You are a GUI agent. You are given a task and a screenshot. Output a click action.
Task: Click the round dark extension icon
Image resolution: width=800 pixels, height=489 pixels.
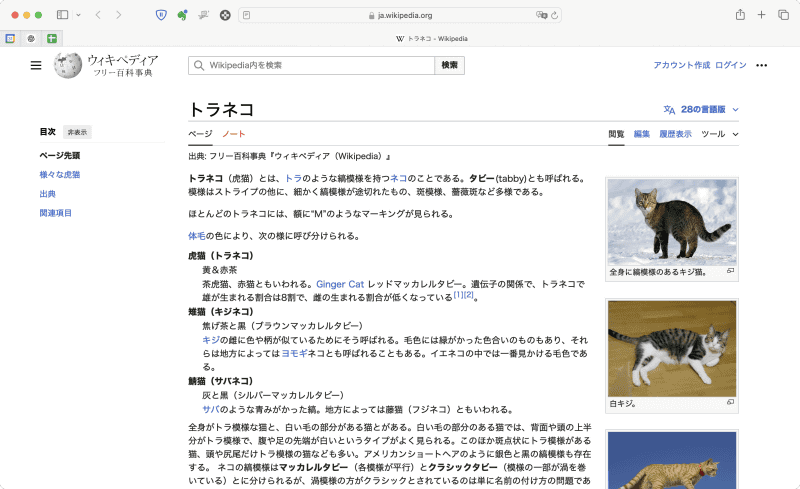click(x=225, y=15)
